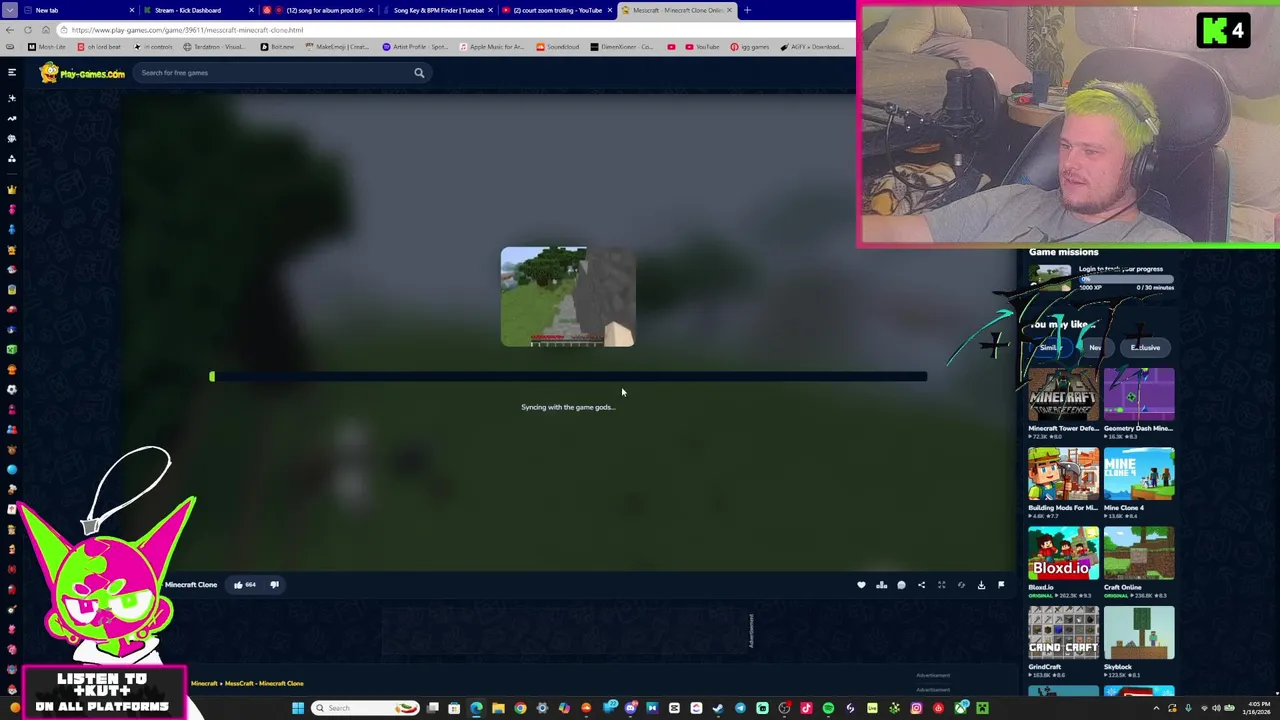Open the 'Apple Music for Ar...' bookmark
The height and width of the screenshot is (720, 1280).
pos(491,47)
